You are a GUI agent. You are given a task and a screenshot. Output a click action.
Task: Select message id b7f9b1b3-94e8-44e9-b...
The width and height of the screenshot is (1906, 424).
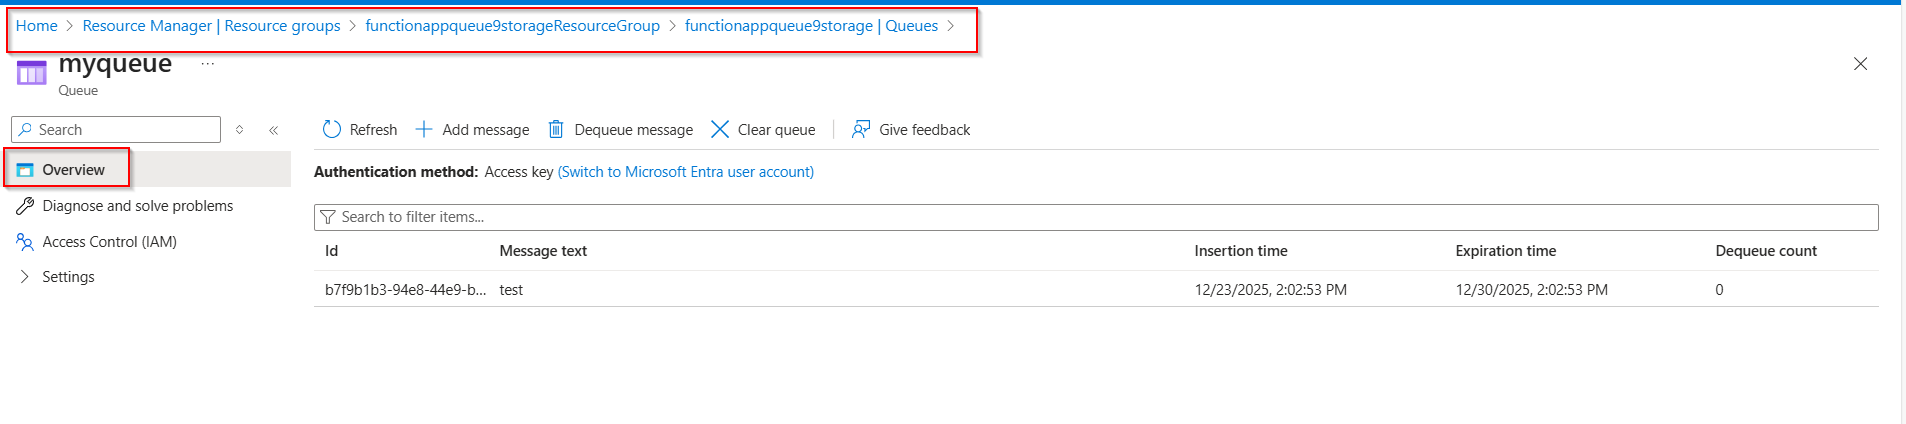[405, 290]
